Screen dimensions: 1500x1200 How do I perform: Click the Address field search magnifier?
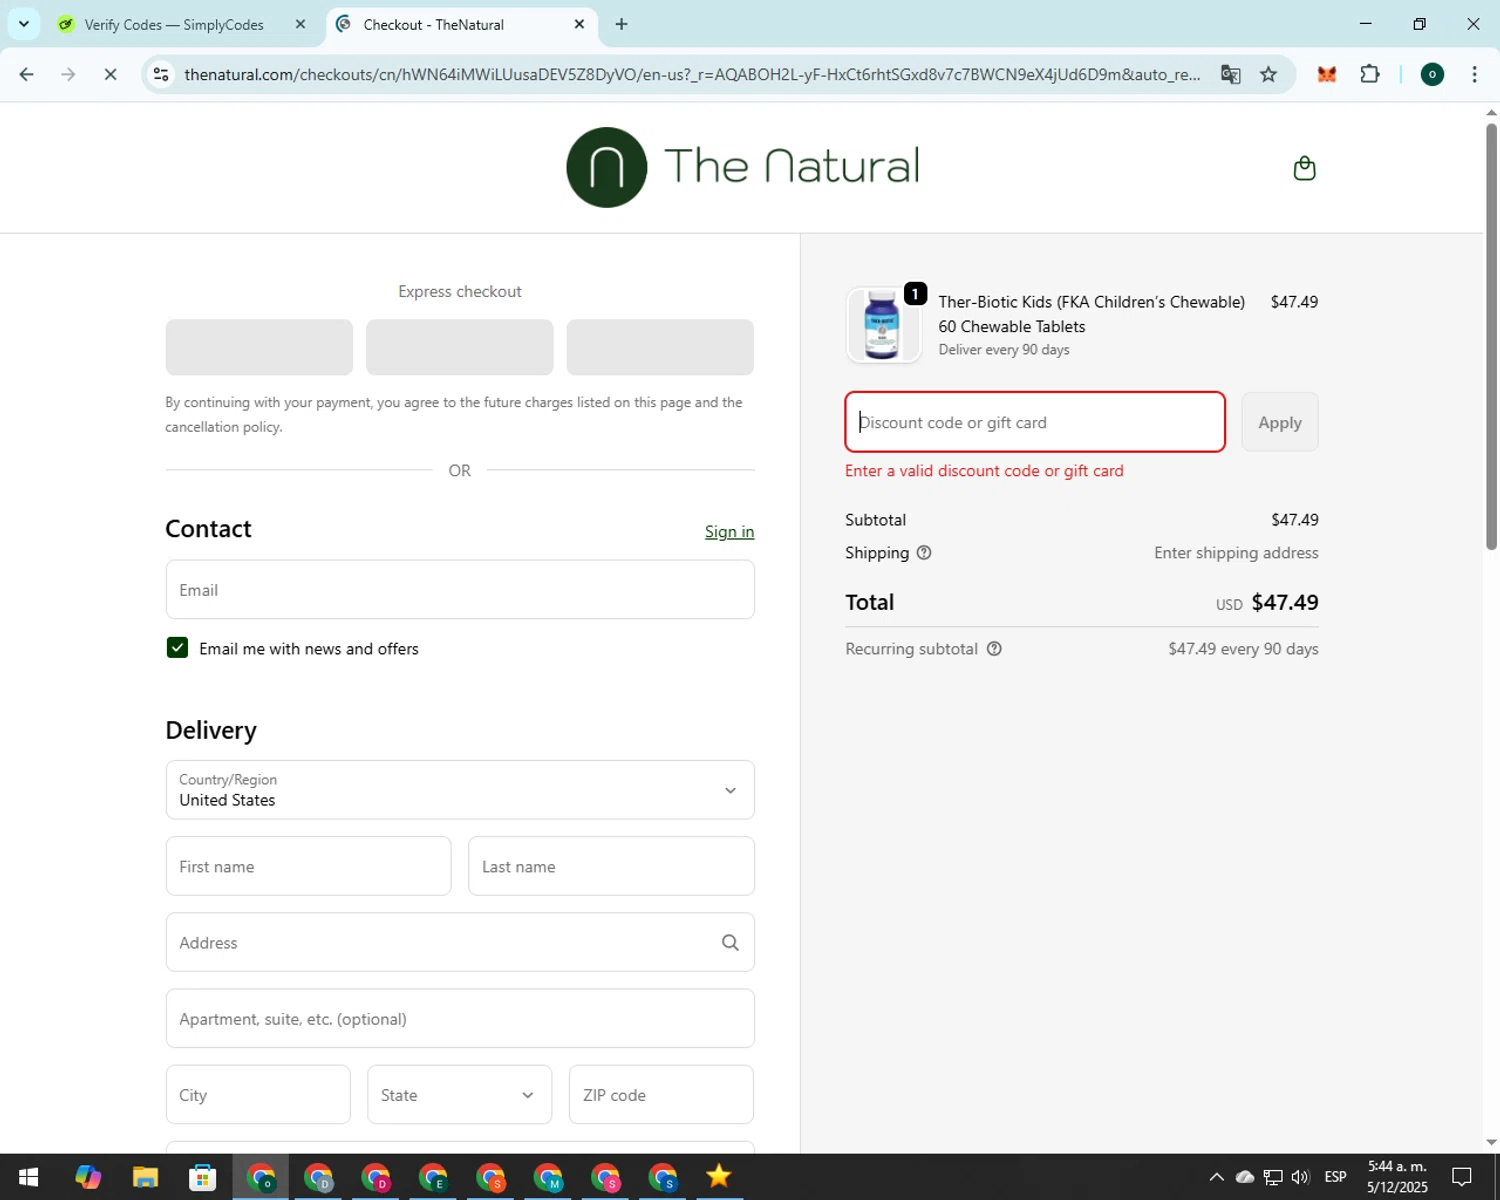coord(730,942)
